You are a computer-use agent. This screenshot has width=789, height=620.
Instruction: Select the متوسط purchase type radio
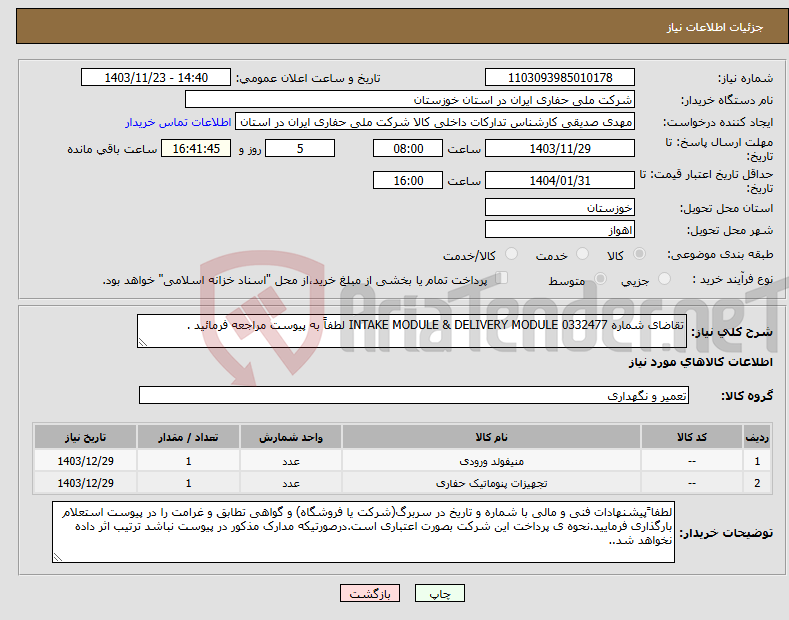[600, 278]
